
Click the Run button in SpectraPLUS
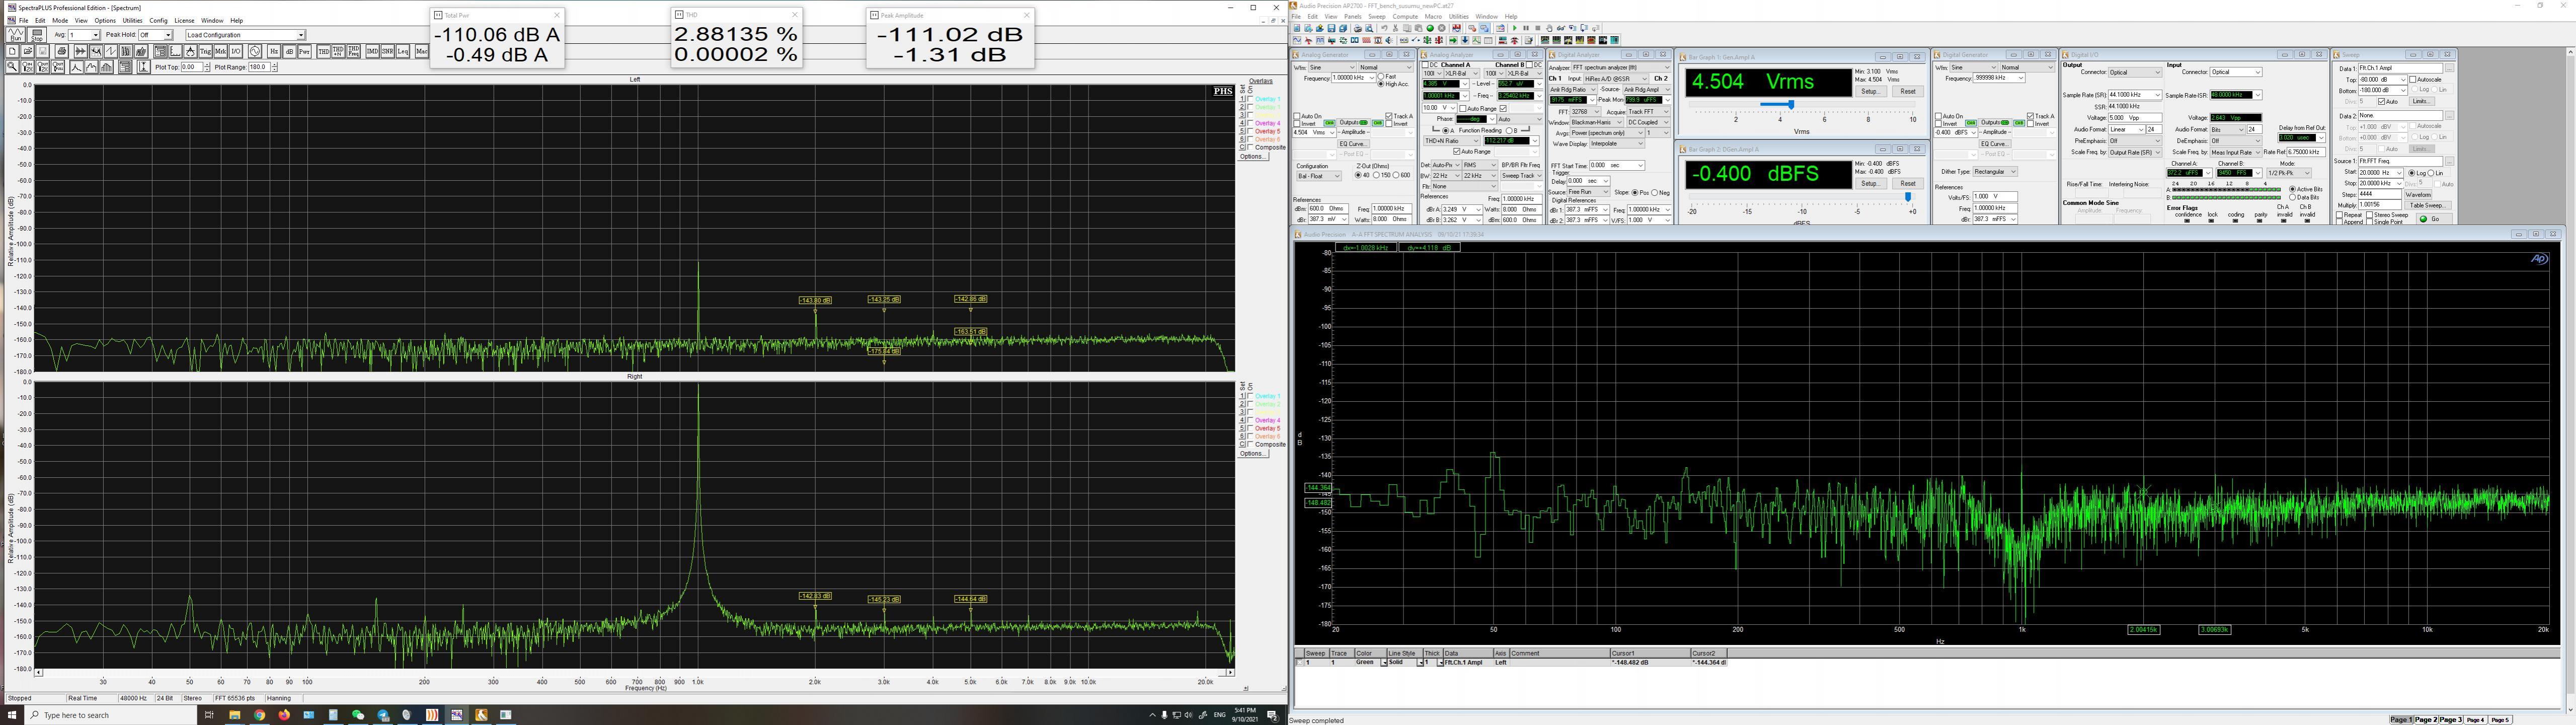(x=15, y=35)
